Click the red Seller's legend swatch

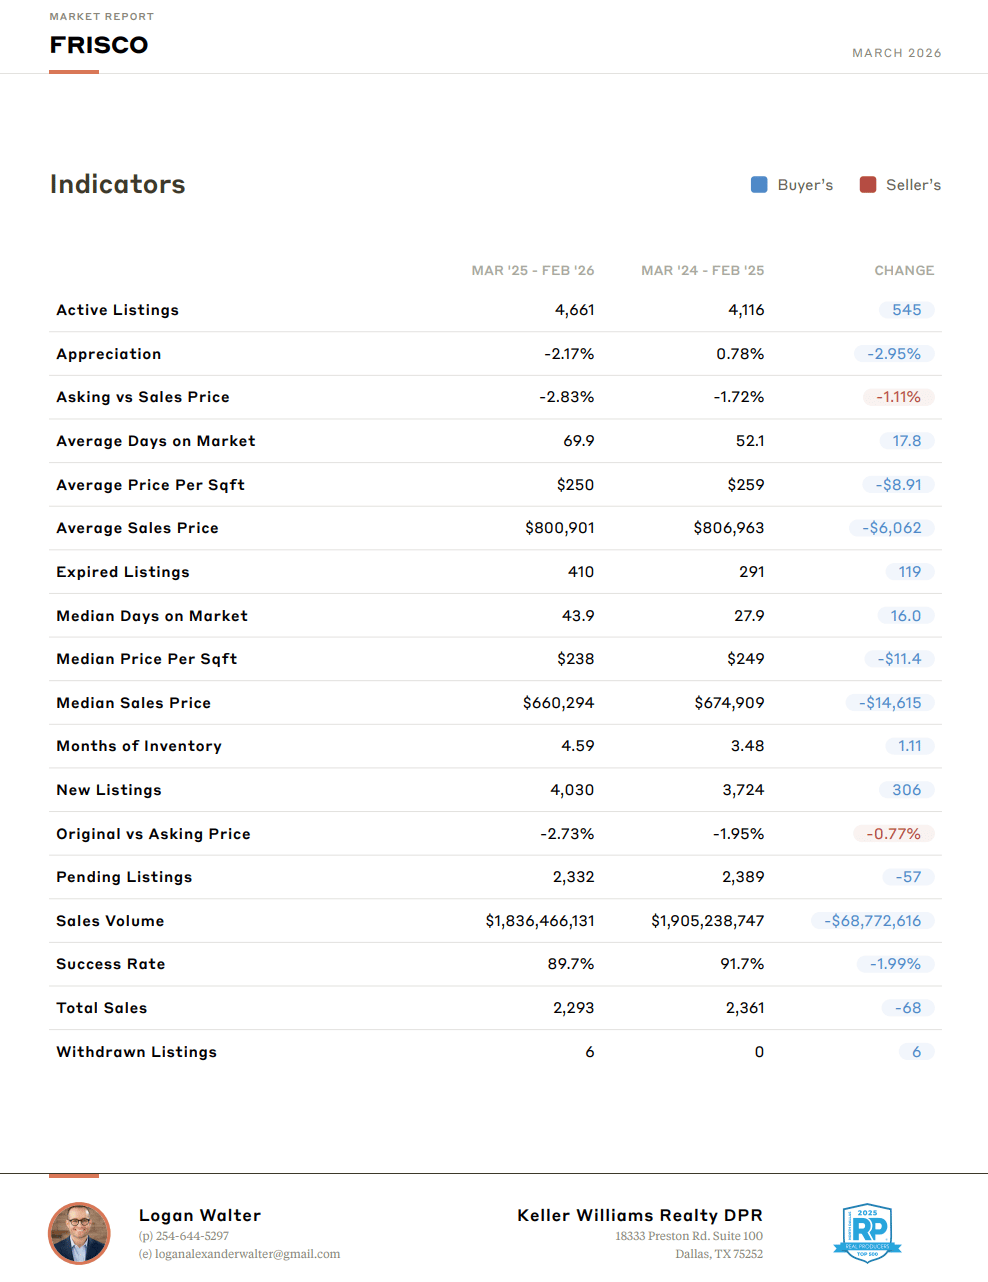[868, 185]
